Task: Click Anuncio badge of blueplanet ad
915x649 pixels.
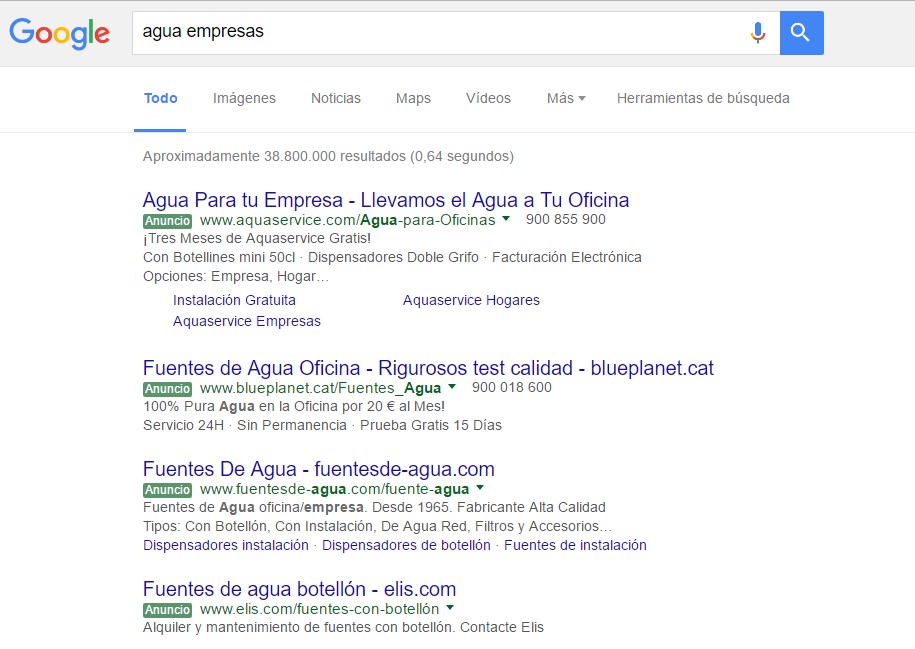Action: 167,389
